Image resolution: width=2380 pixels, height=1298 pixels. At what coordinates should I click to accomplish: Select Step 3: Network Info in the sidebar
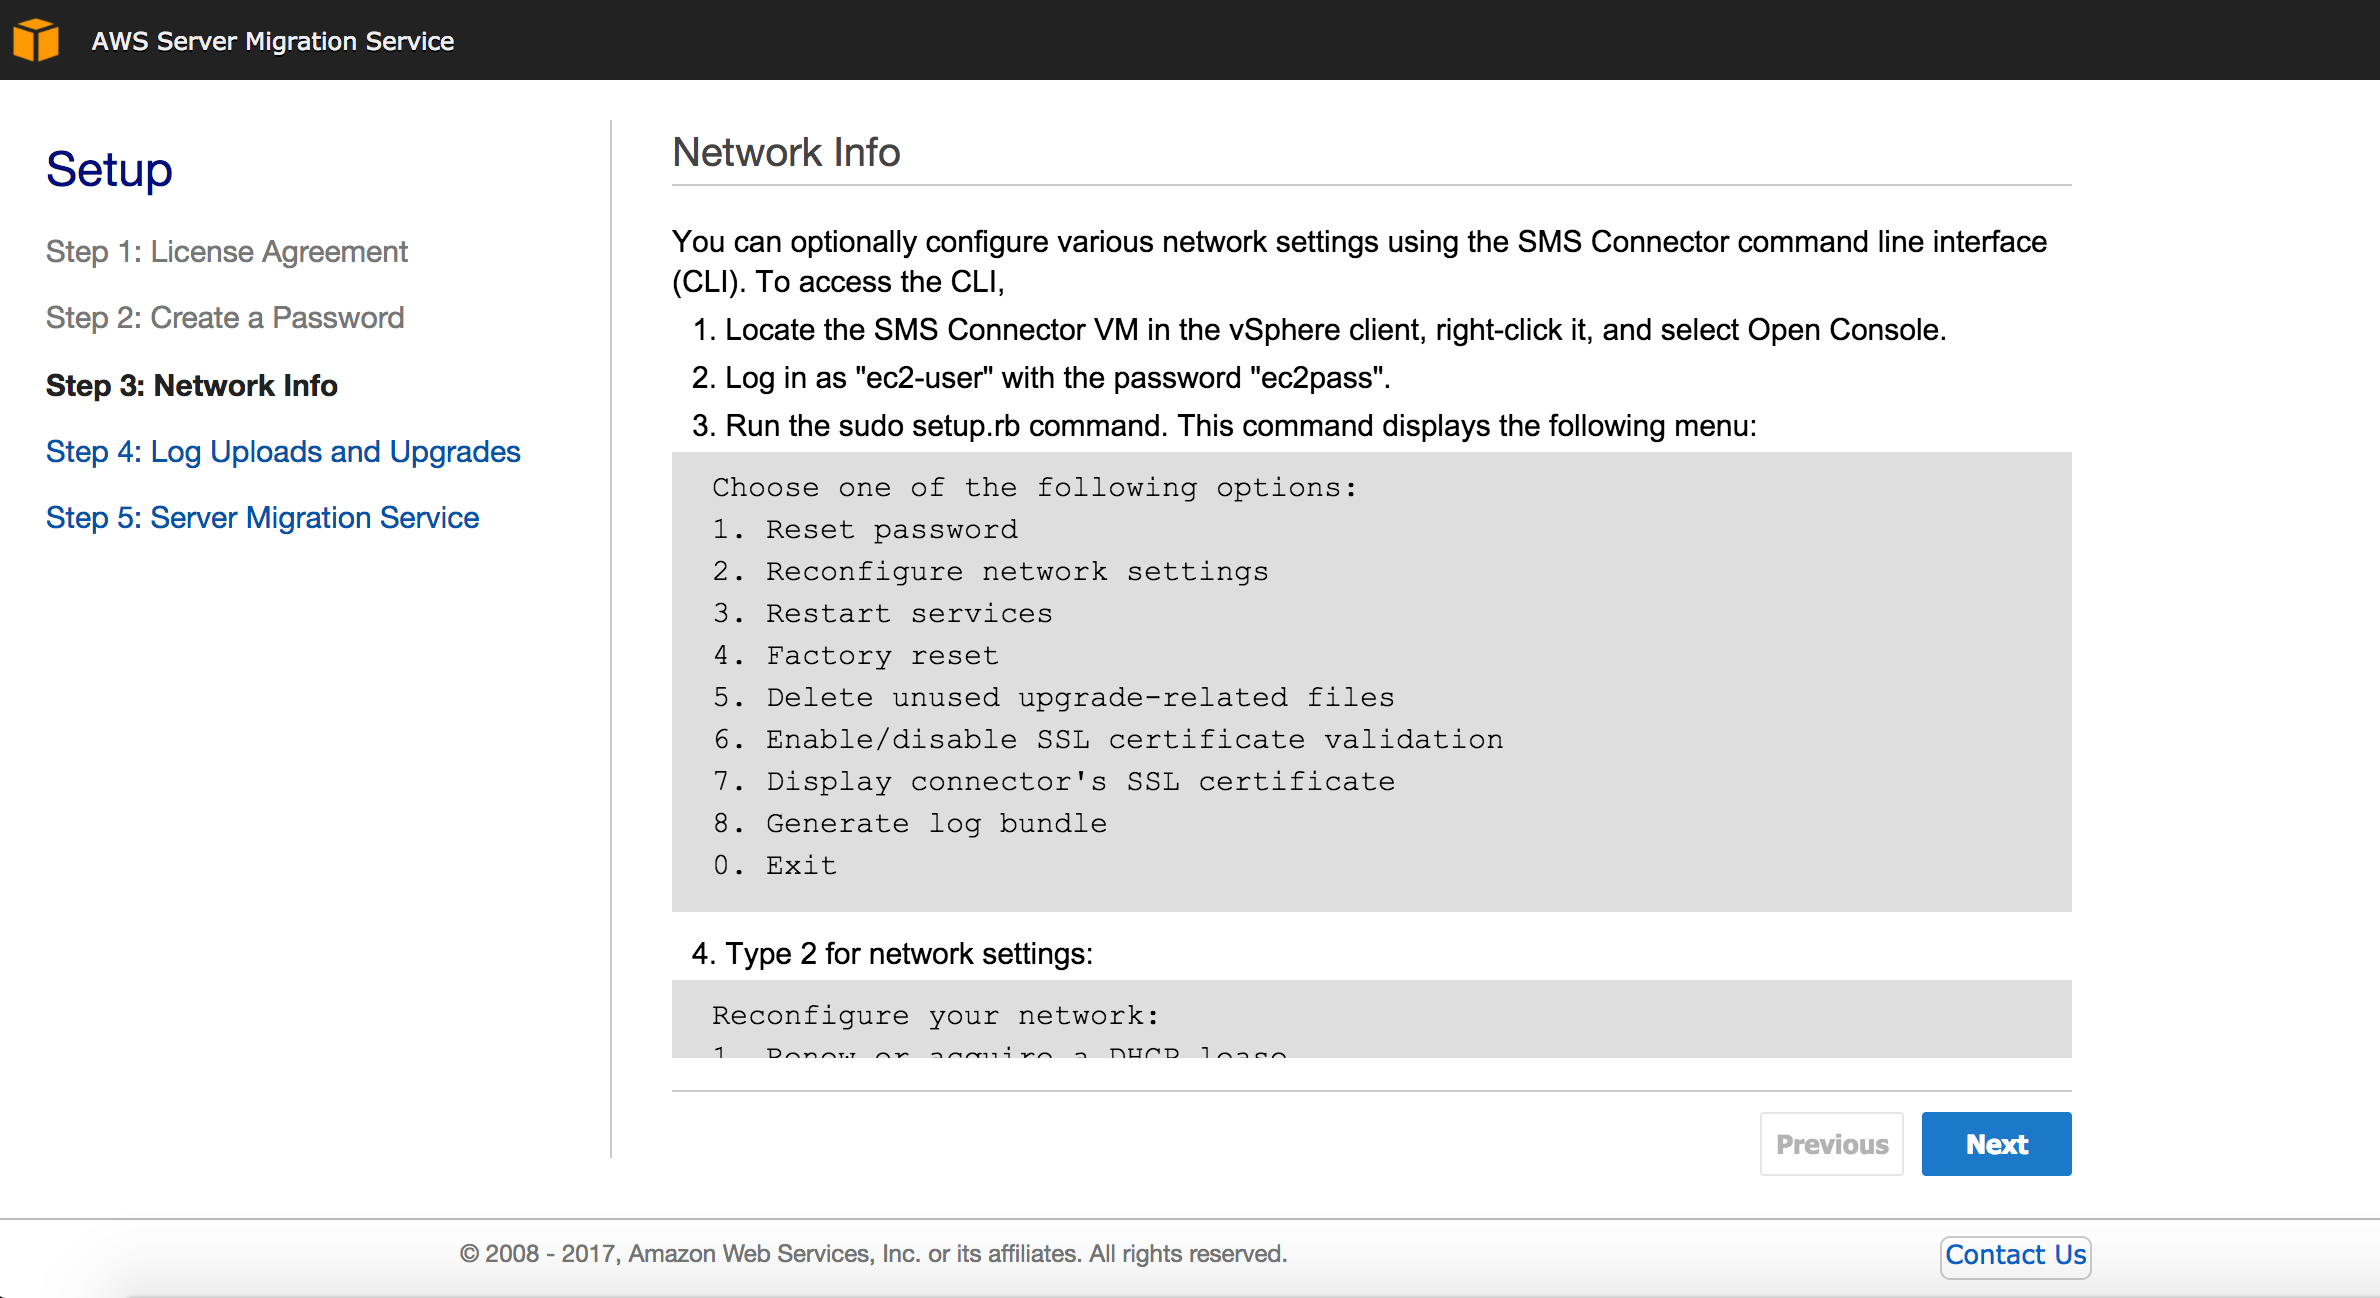point(191,386)
